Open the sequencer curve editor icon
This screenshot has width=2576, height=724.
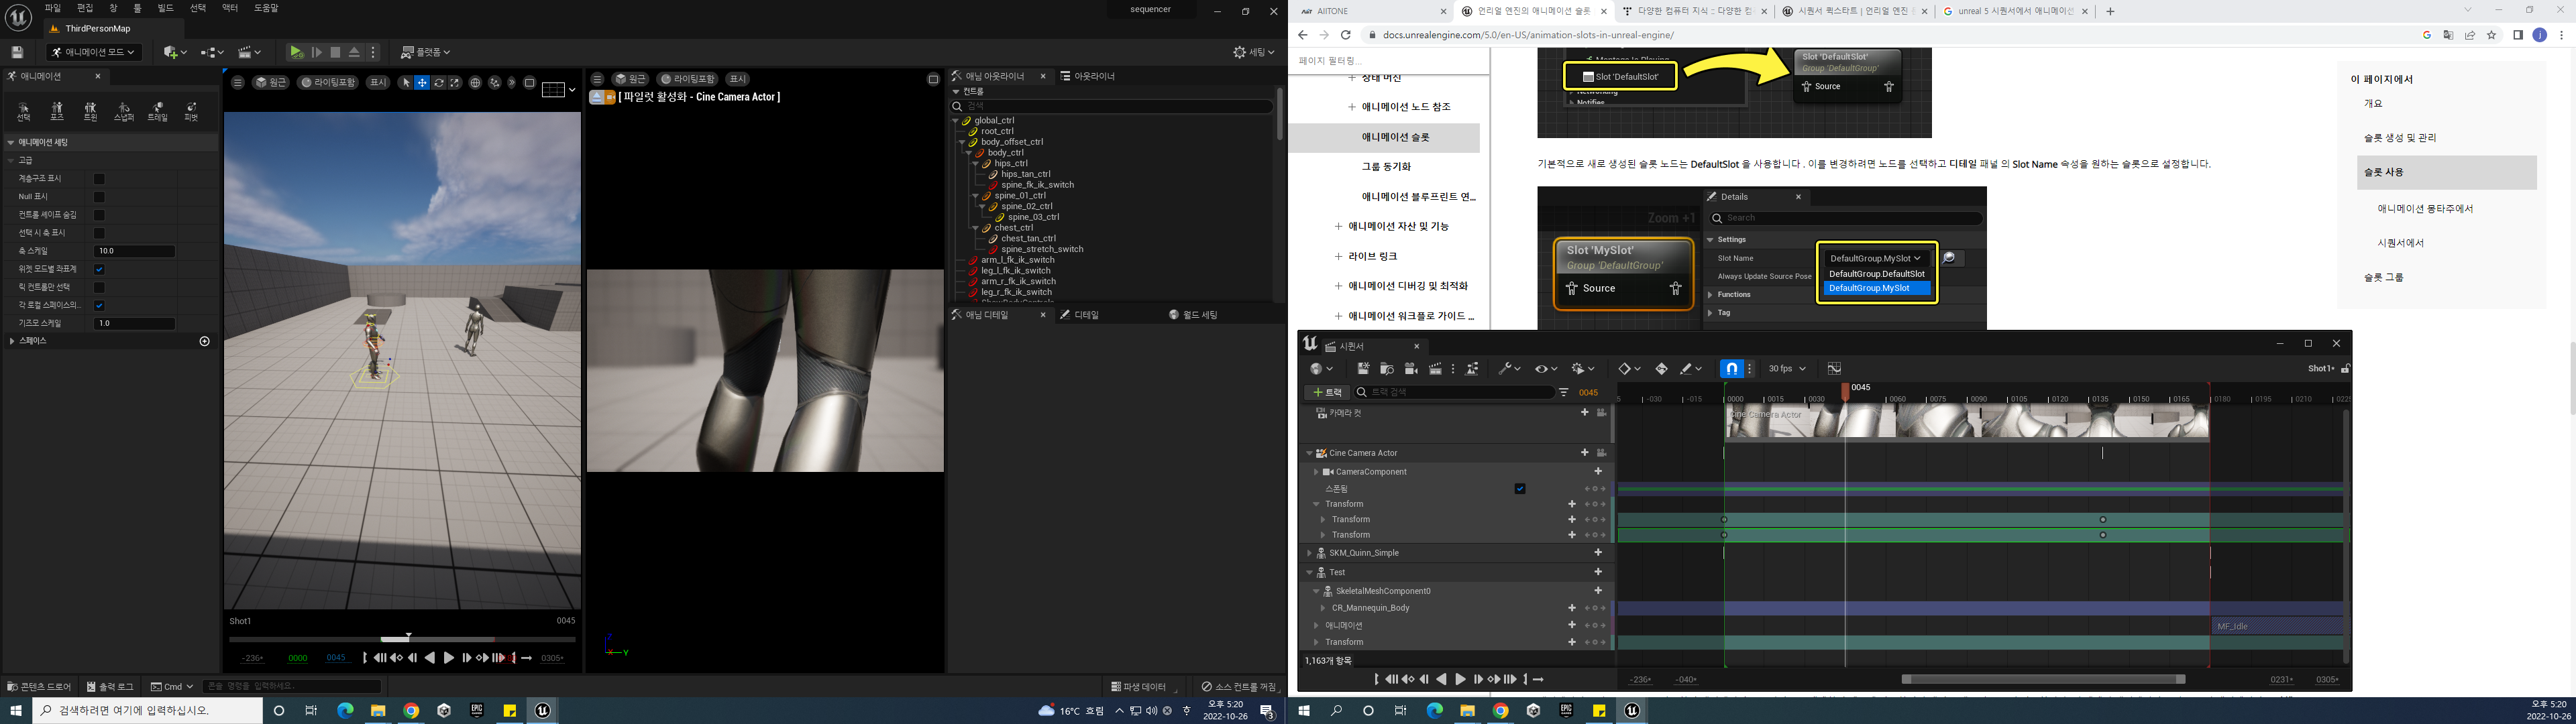coord(1834,369)
